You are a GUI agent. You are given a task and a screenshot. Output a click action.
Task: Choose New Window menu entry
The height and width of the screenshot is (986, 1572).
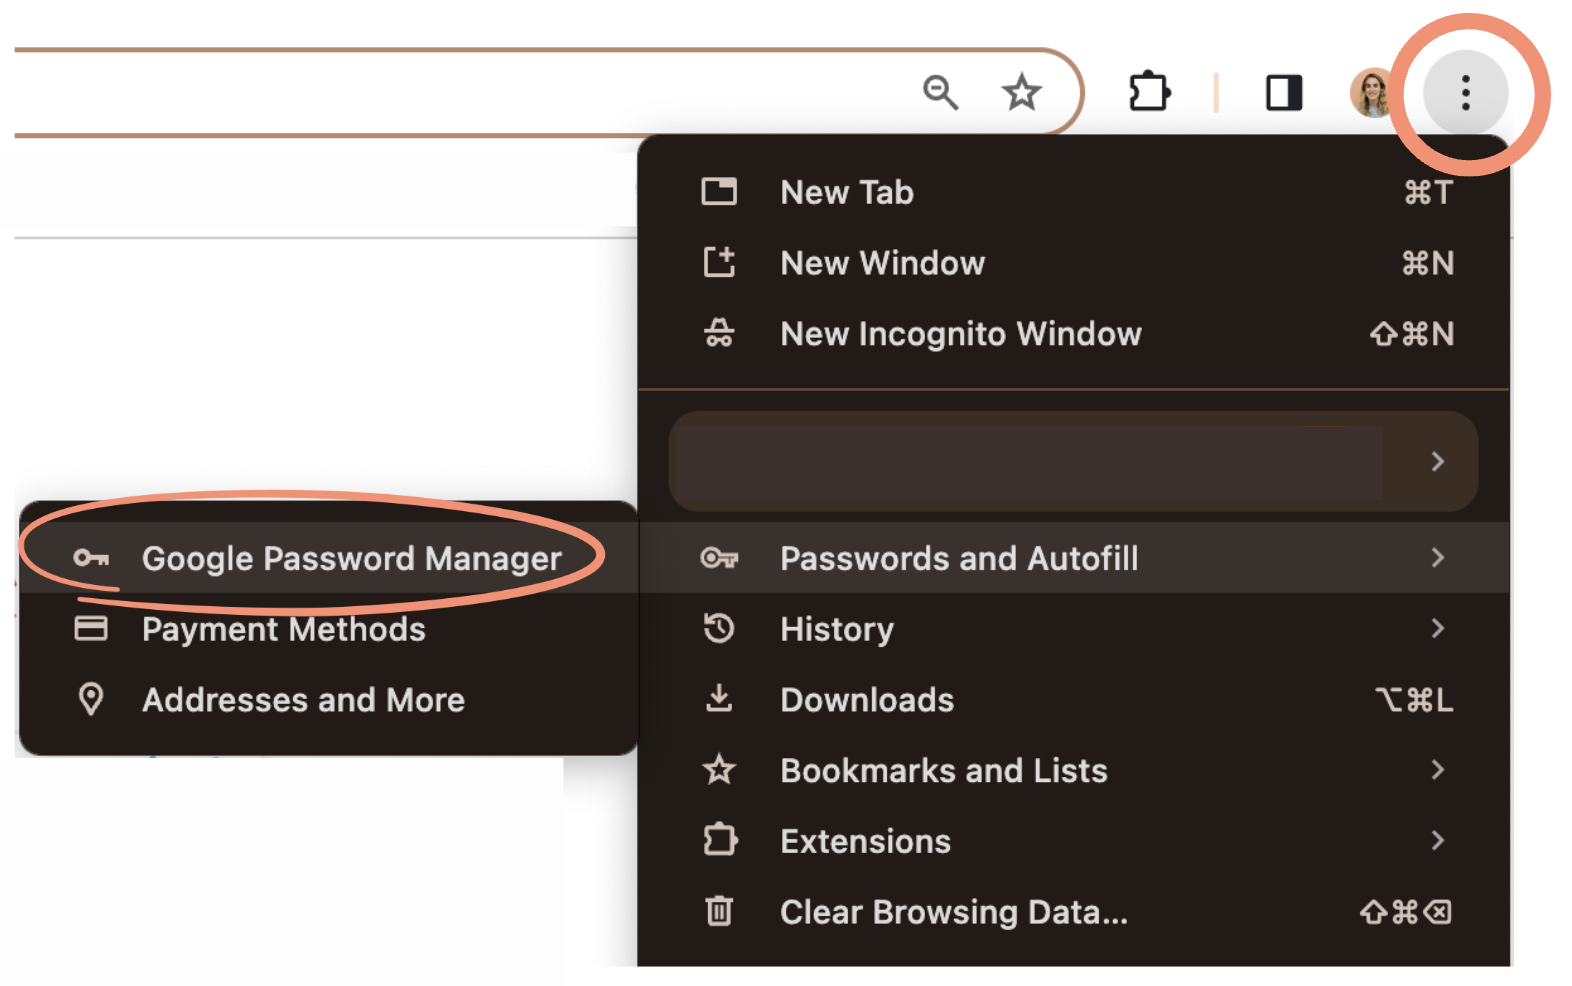tap(1074, 263)
